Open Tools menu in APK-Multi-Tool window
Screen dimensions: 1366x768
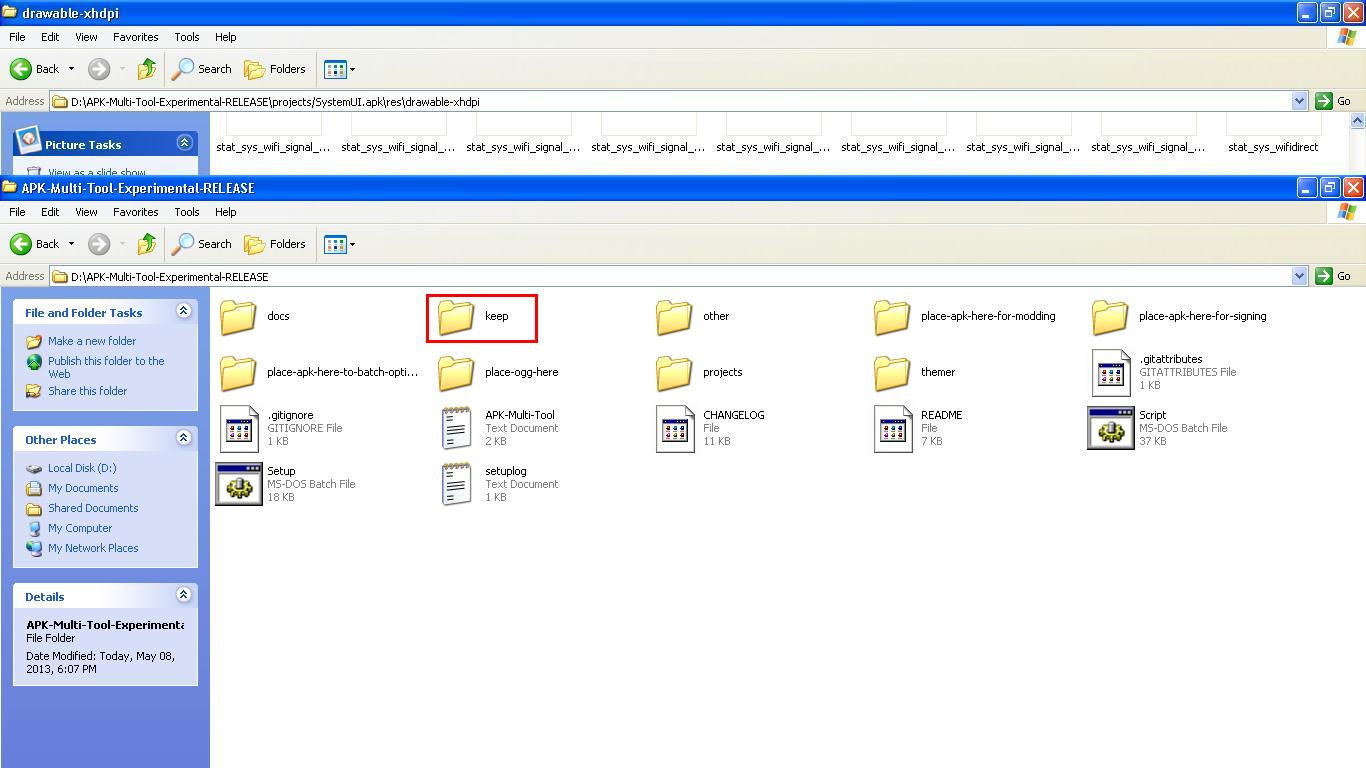(x=187, y=212)
